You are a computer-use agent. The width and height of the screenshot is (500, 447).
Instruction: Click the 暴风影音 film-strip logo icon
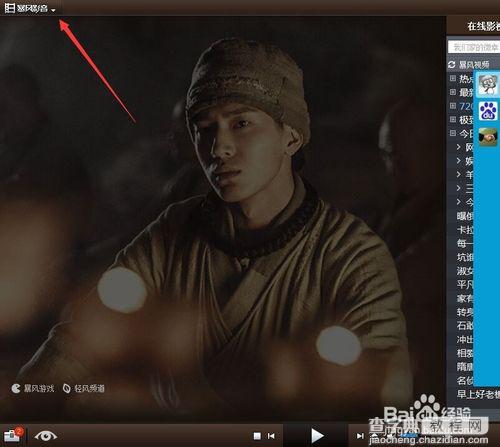tap(9, 8)
